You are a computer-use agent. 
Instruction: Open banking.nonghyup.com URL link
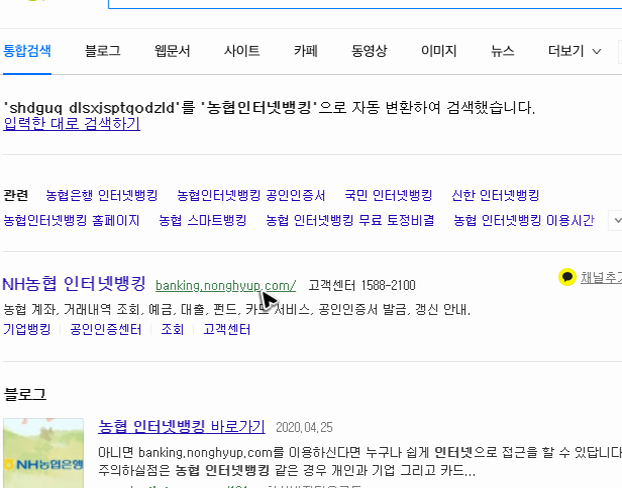click(x=226, y=285)
